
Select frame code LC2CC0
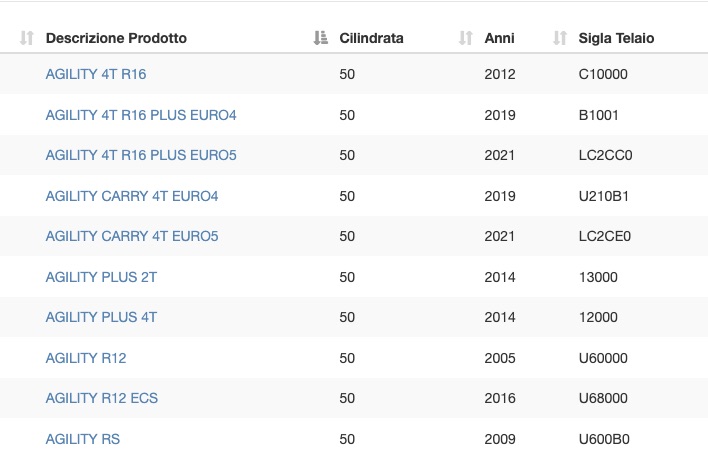605,155
